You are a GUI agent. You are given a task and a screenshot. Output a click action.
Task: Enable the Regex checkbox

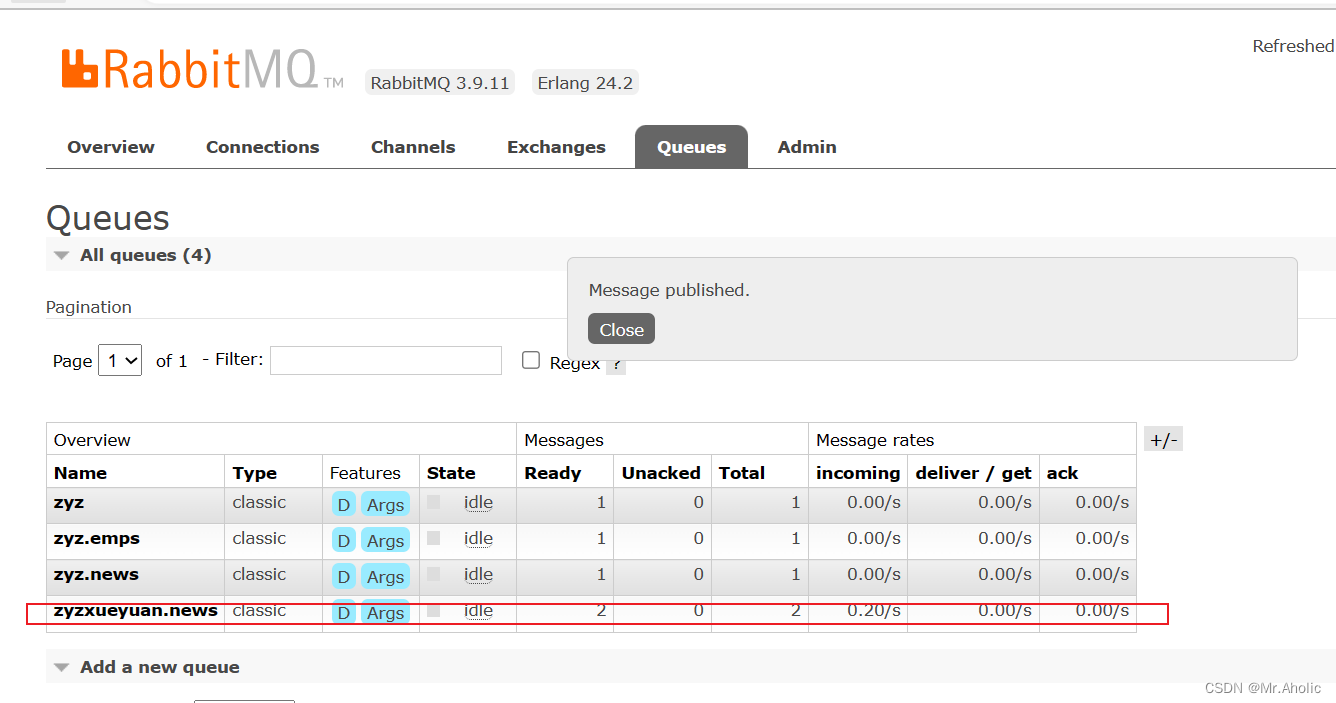[x=531, y=359]
